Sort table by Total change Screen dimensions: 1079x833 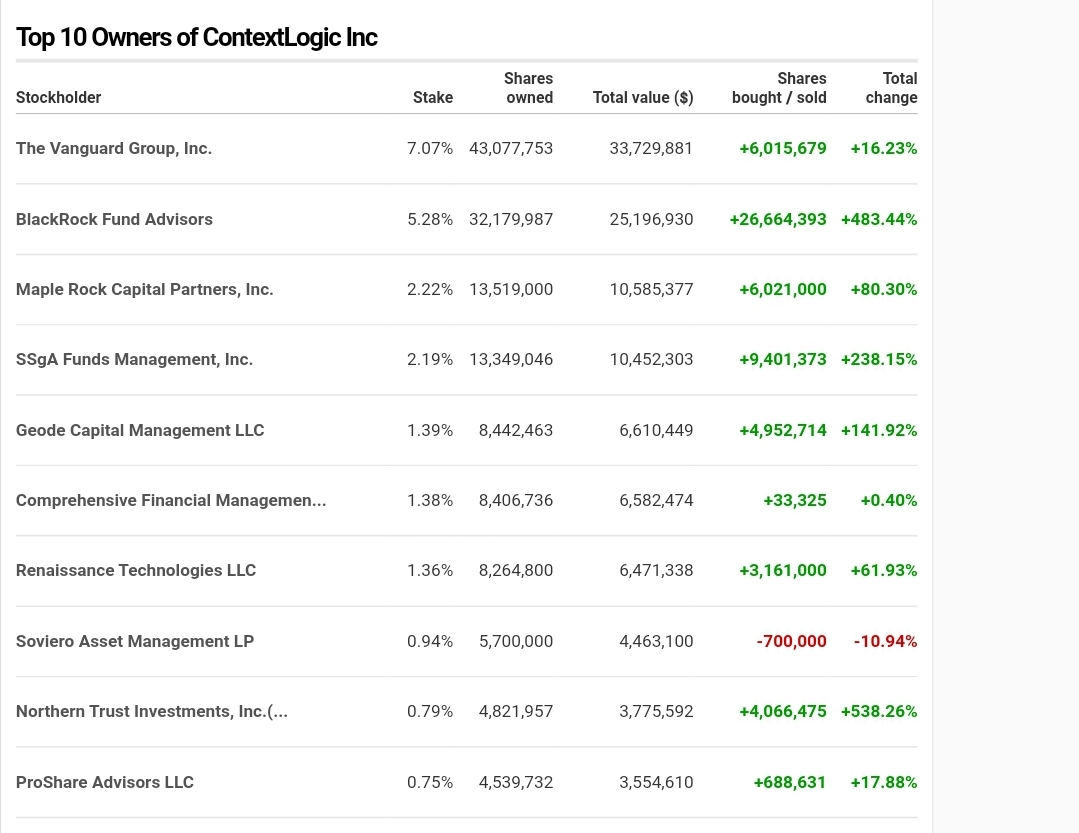(891, 88)
